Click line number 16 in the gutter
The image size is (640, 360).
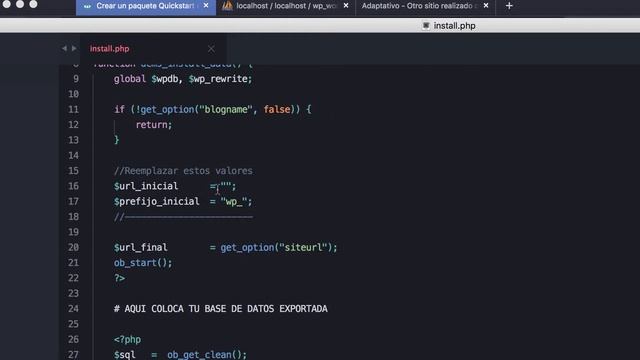[73, 186]
